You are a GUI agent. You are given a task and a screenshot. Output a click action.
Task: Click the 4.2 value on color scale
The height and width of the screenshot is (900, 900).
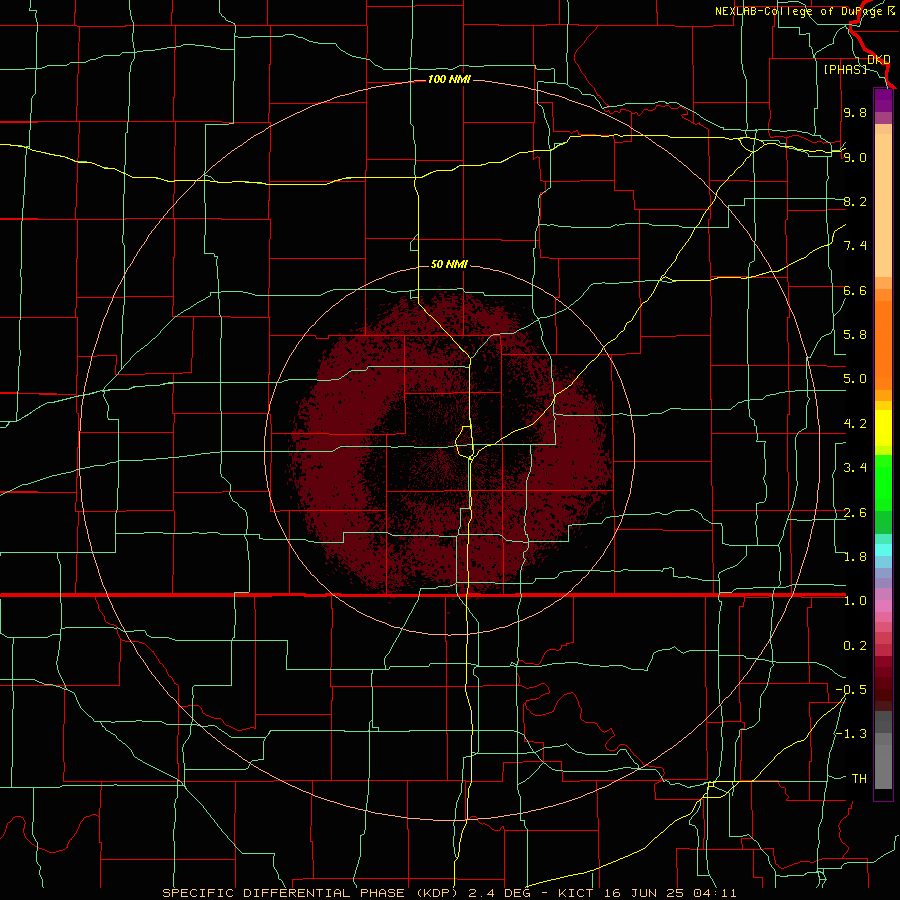coord(855,424)
